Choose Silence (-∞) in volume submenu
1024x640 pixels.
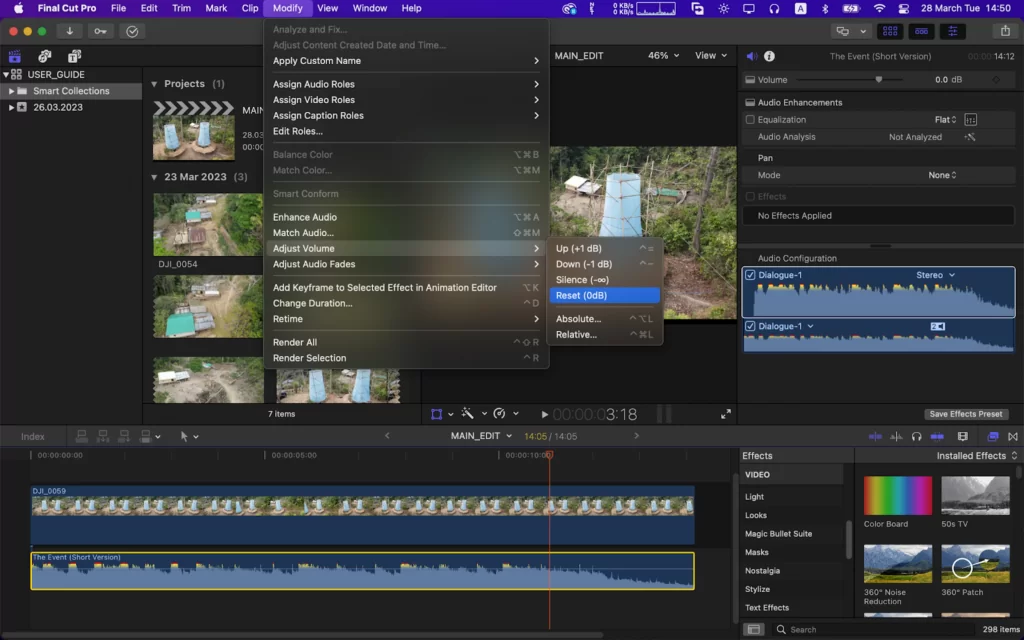(x=604, y=280)
